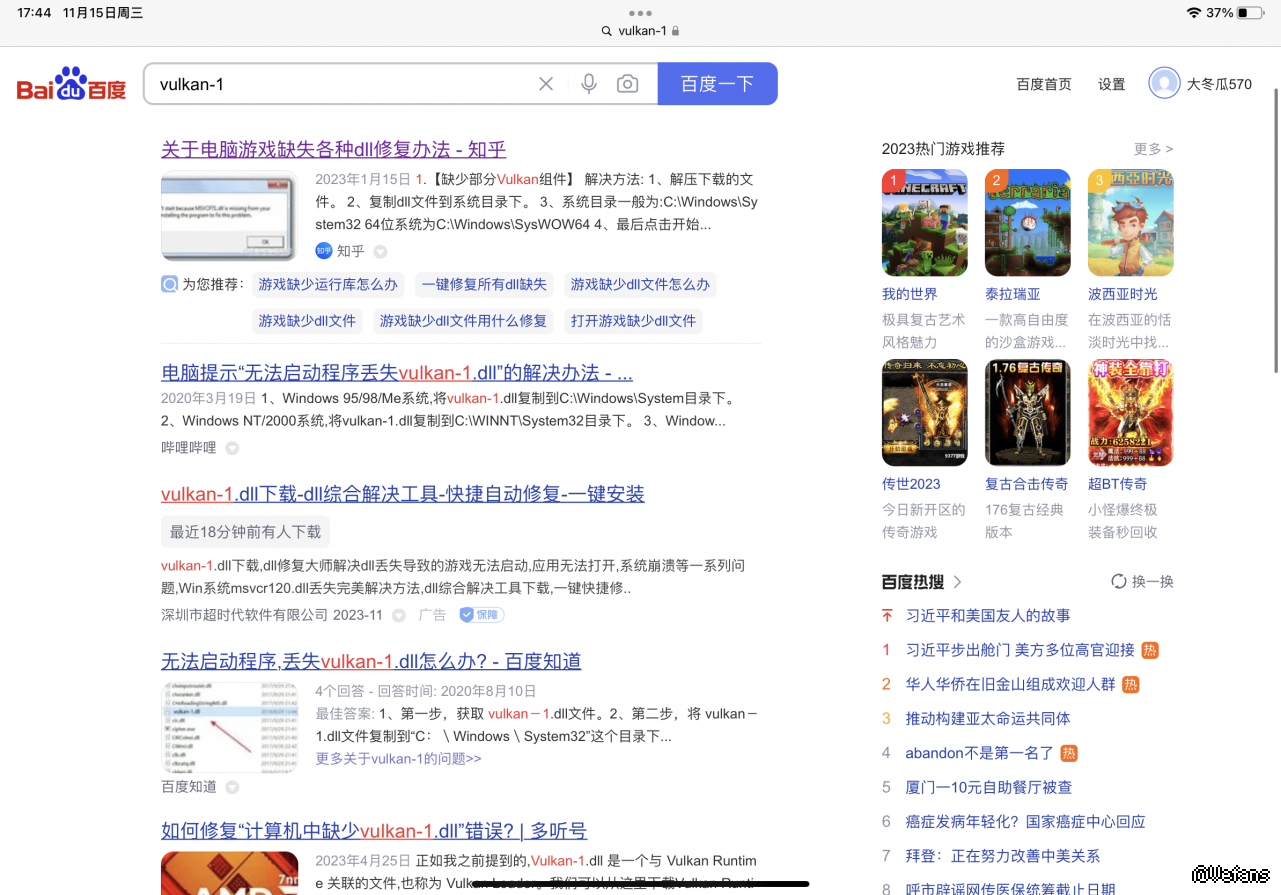
Task: Click the 保障 shield badge
Action: click(x=481, y=615)
